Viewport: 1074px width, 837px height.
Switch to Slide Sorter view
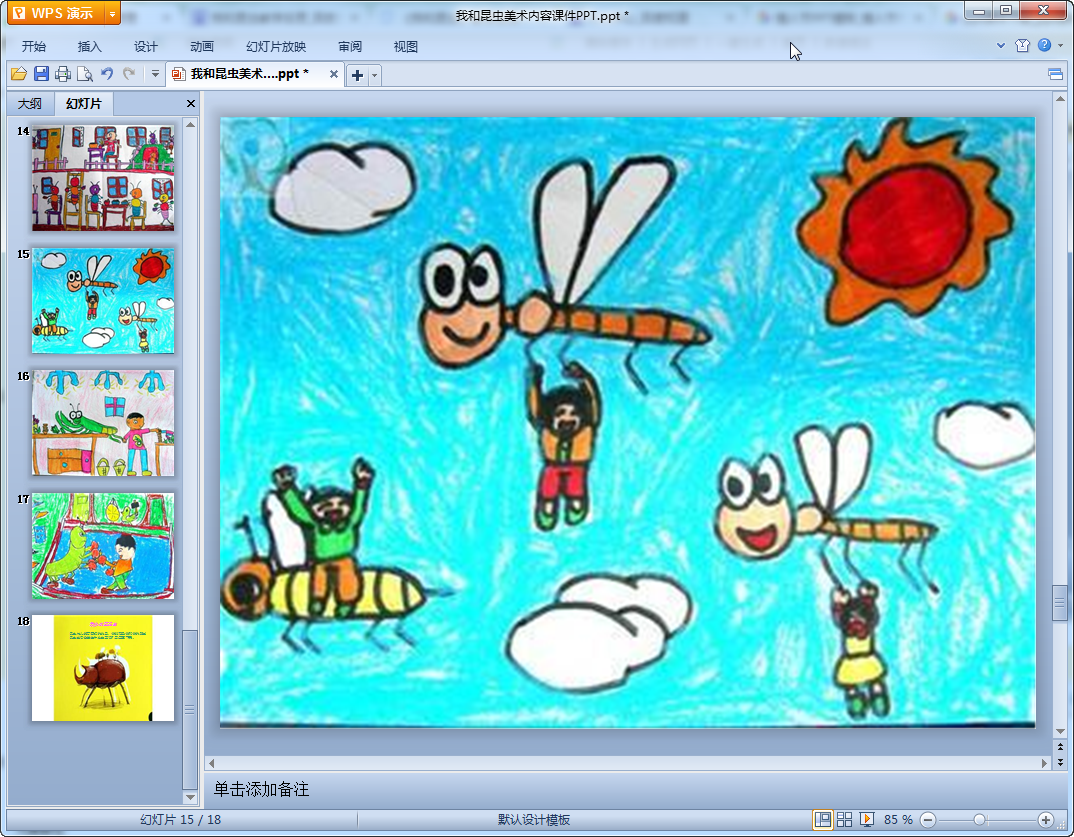pyautogui.click(x=845, y=820)
